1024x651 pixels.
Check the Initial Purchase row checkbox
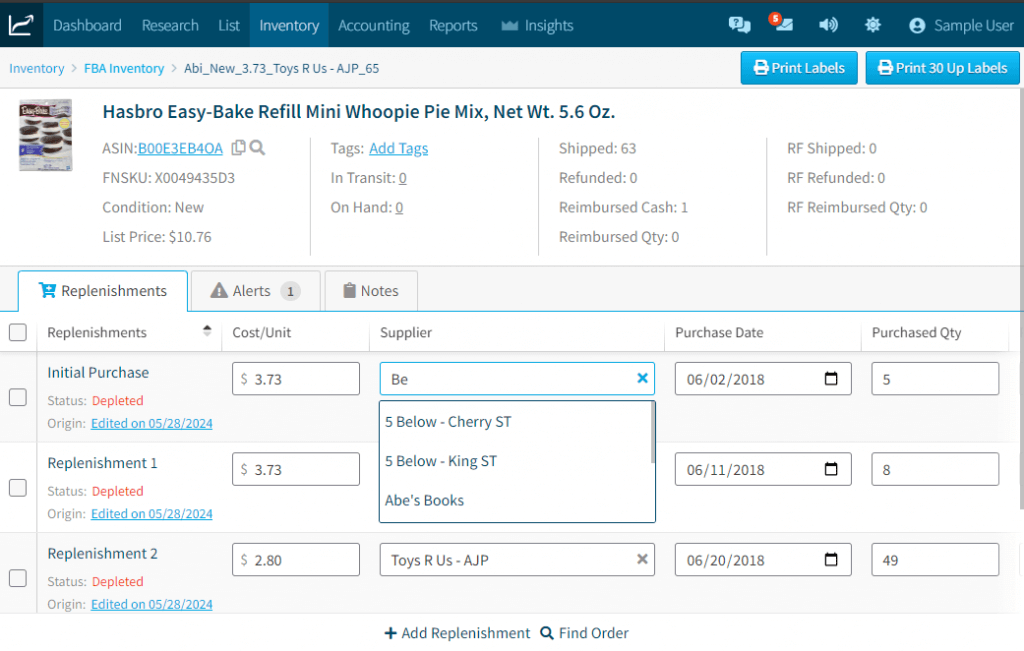point(18,397)
